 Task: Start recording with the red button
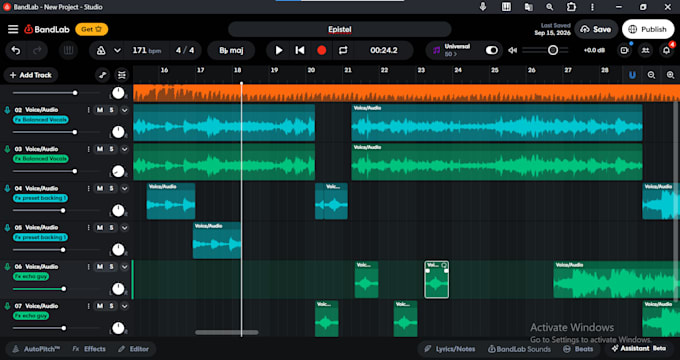tap(321, 51)
